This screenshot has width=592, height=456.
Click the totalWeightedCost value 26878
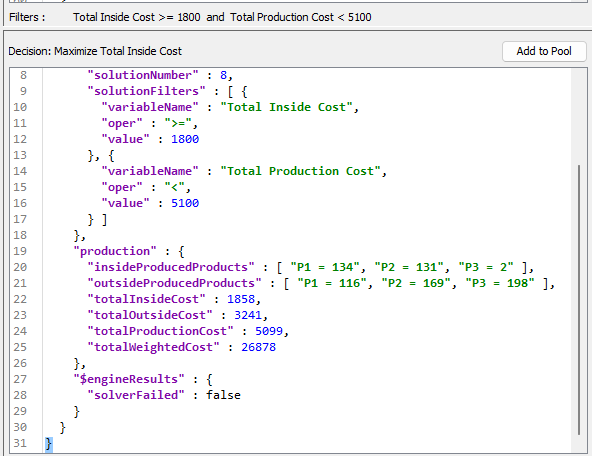(259, 347)
